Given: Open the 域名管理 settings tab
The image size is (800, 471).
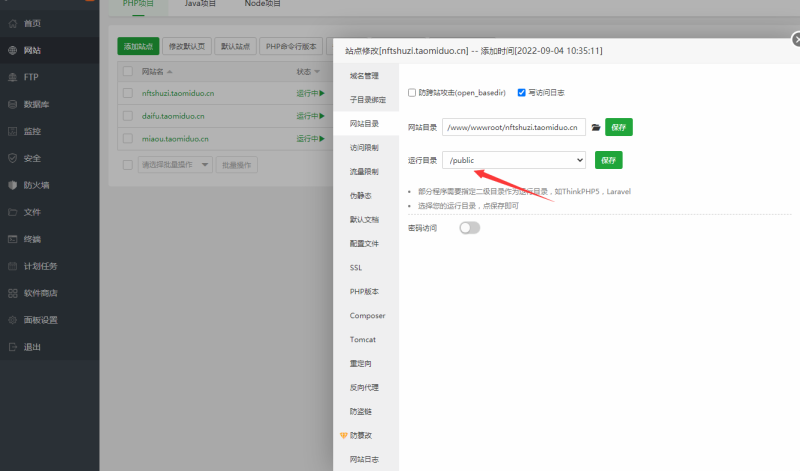Looking at the screenshot, I should click(x=364, y=76).
